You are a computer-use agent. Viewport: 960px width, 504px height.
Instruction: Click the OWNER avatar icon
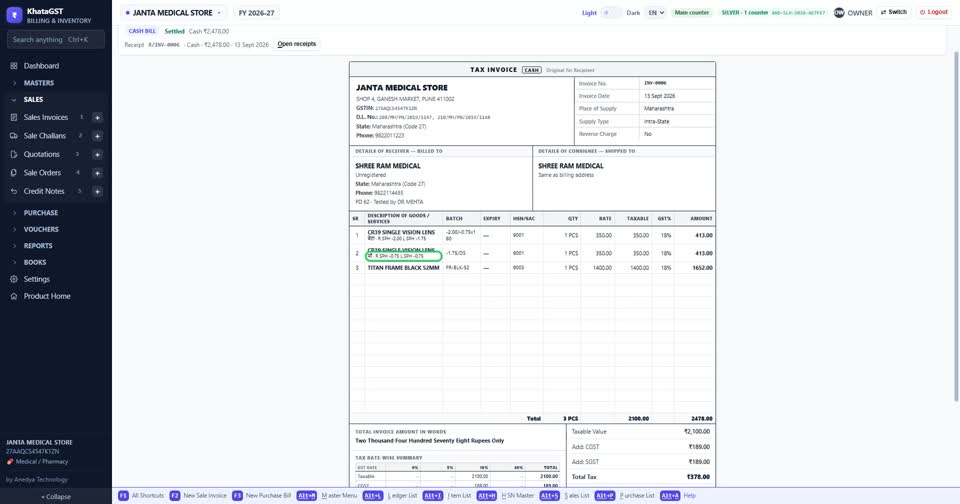click(x=839, y=12)
